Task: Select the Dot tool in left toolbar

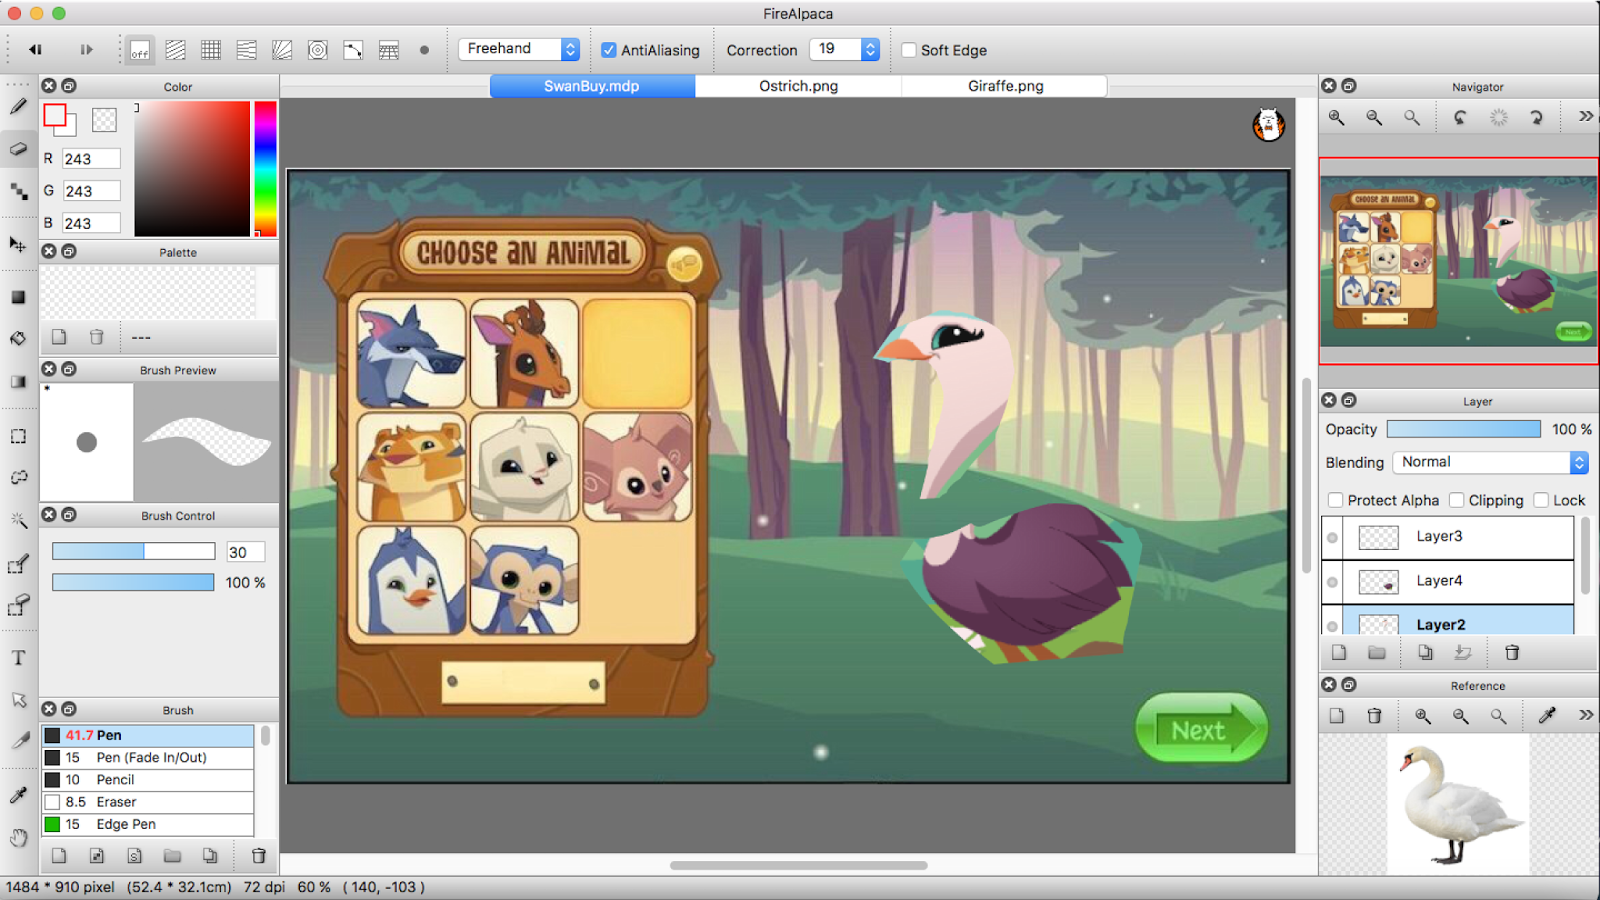Action: click(x=18, y=191)
